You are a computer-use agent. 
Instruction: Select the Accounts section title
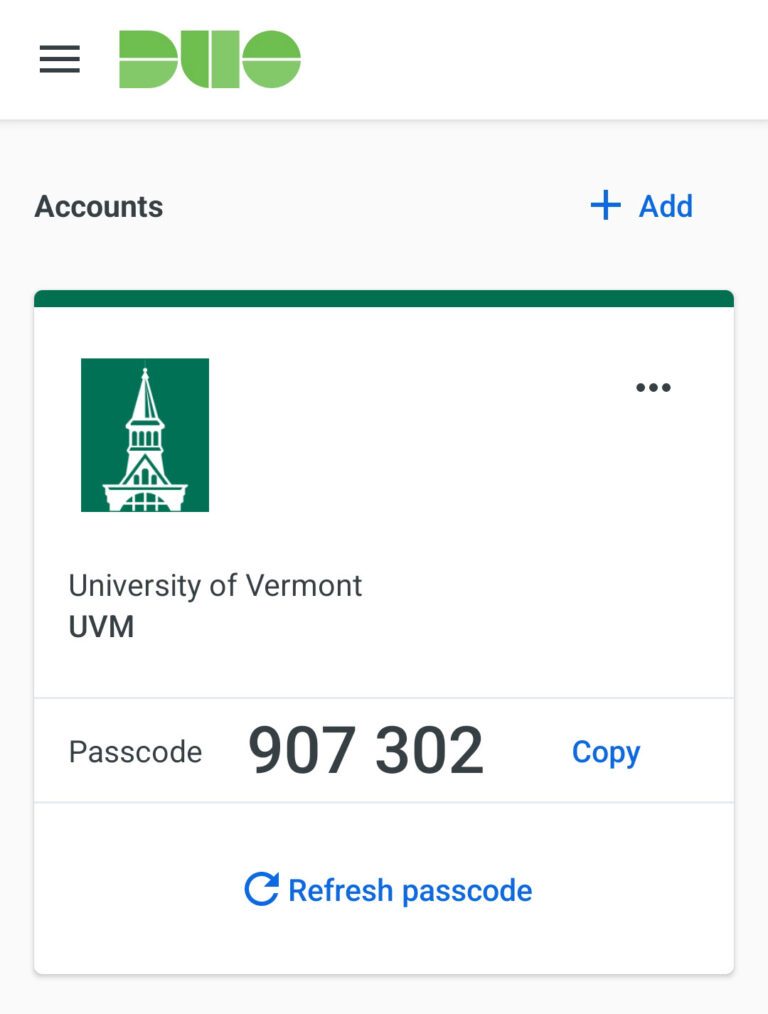click(98, 206)
